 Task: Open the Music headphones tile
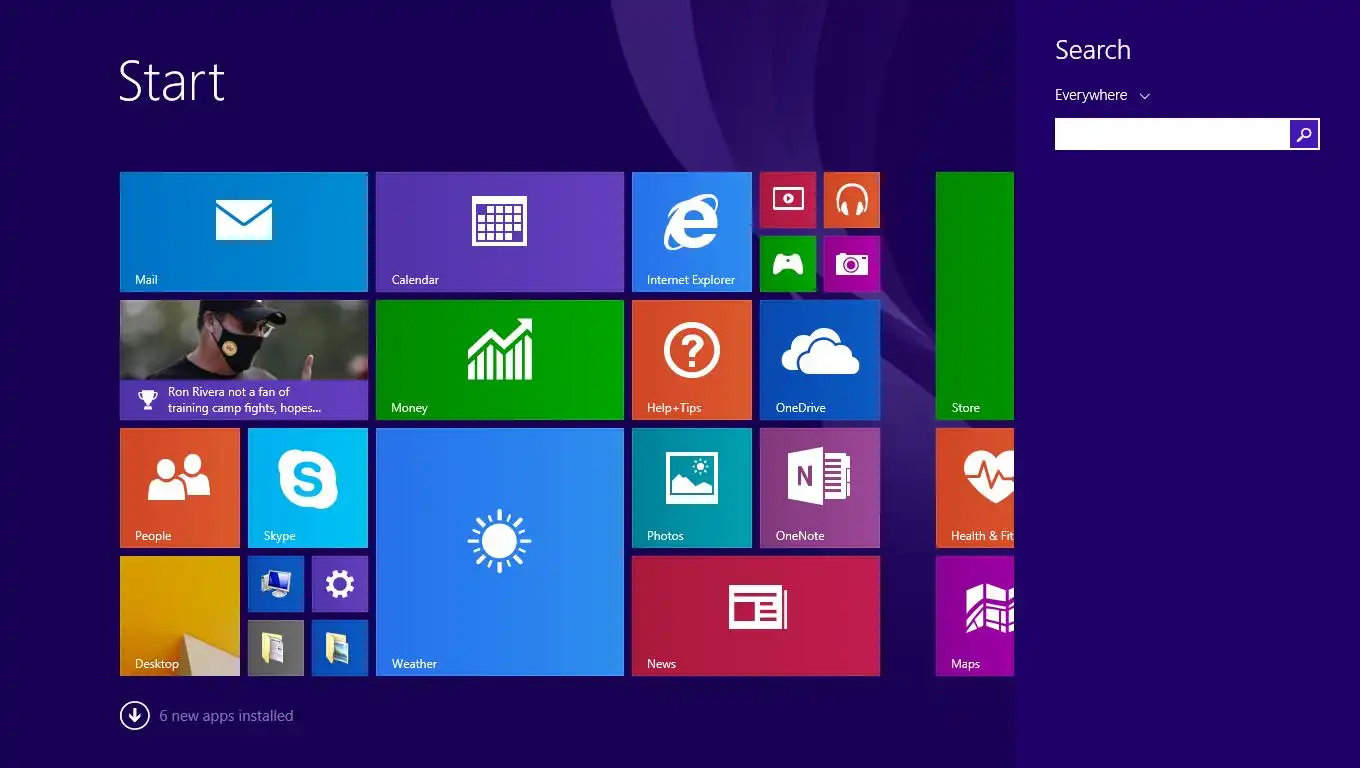click(852, 200)
